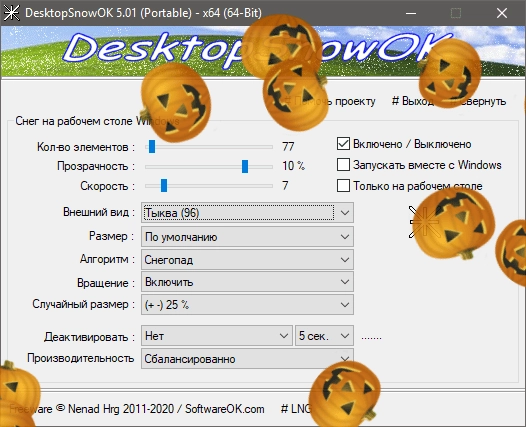This screenshot has width=526, height=427.
Task: Close the DesktopSnowOK window
Action: (502, 13)
